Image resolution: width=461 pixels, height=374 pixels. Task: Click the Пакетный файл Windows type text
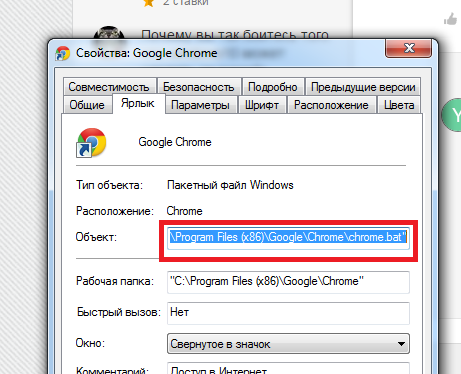pyautogui.click(x=230, y=185)
